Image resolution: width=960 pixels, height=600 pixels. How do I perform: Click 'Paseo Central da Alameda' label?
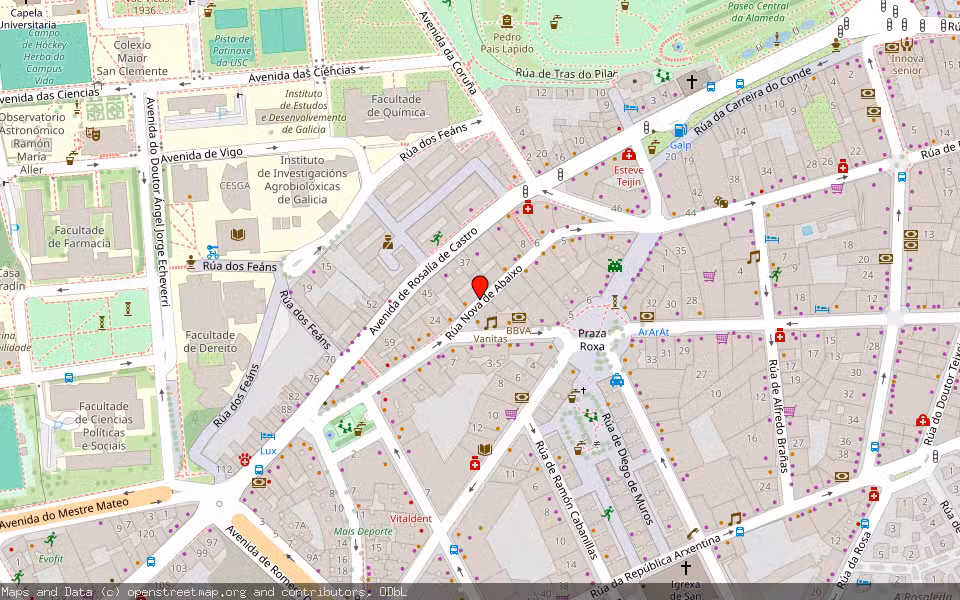[x=757, y=12]
